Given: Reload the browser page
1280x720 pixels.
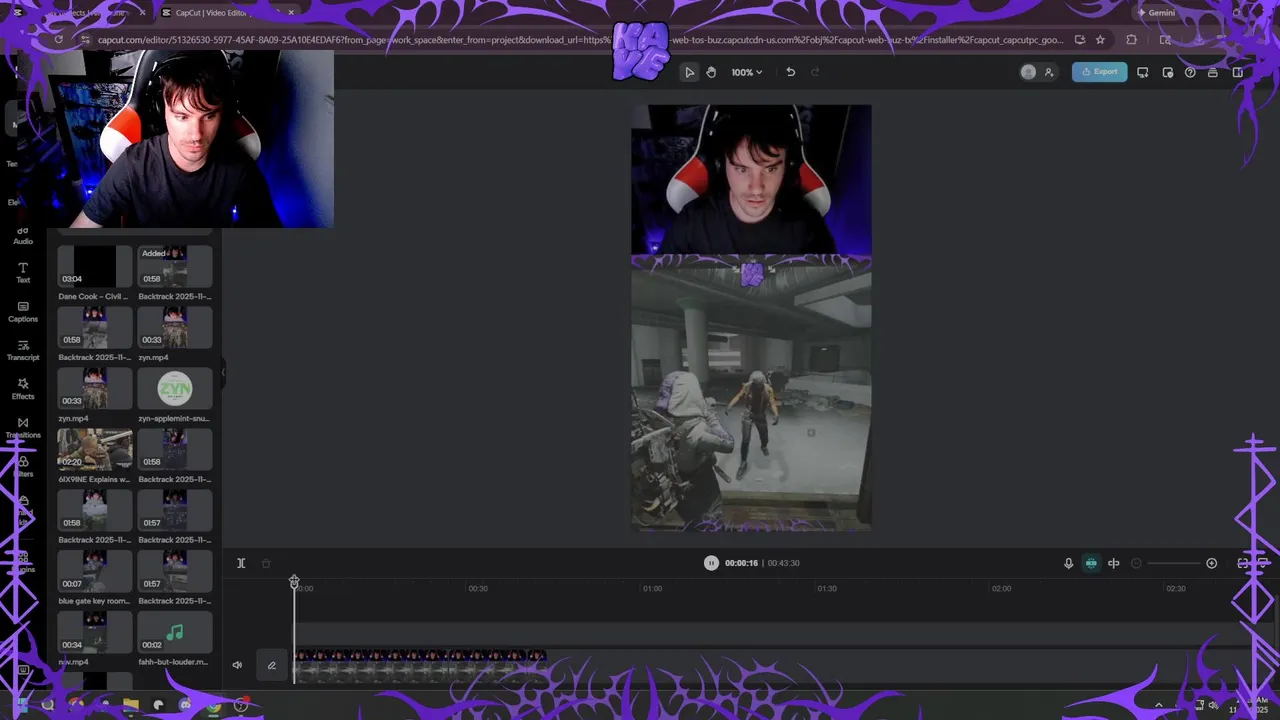Looking at the screenshot, I should tap(59, 40).
